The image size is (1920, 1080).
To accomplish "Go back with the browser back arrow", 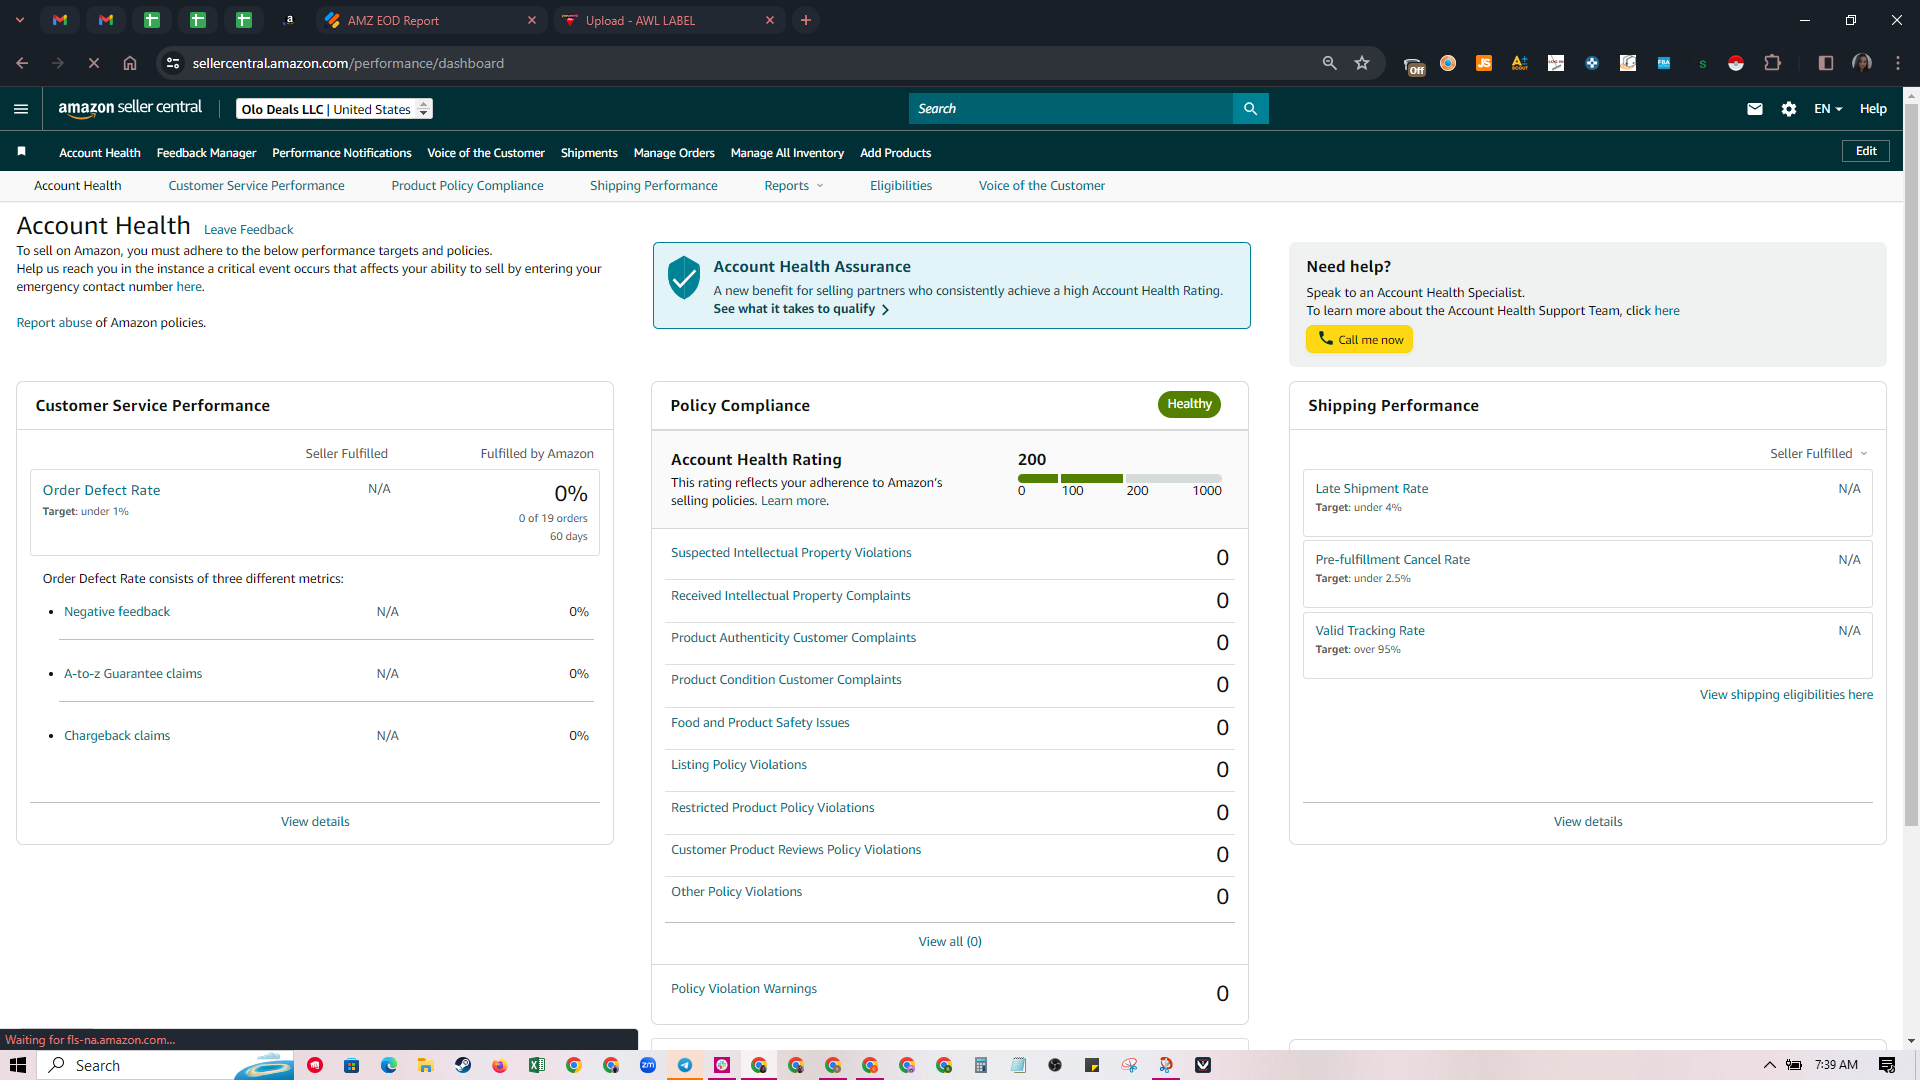I will click(22, 63).
